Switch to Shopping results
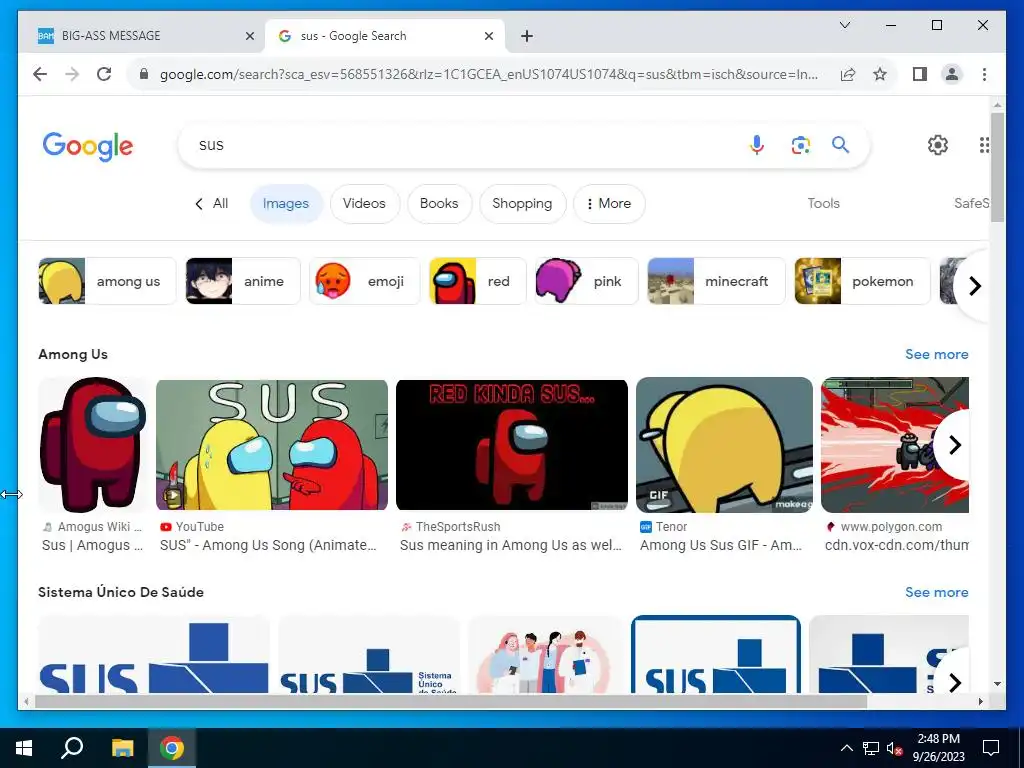Screen dimensions: 1024x768 click(x=522, y=203)
